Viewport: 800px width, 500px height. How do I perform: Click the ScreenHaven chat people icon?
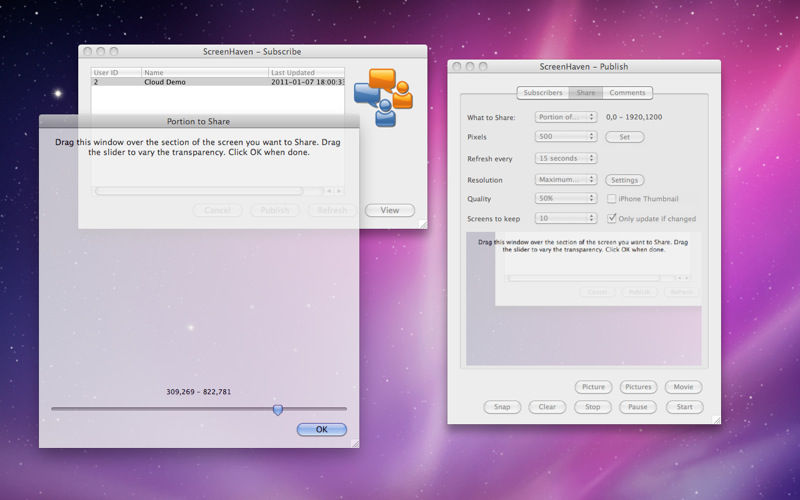[384, 97]
